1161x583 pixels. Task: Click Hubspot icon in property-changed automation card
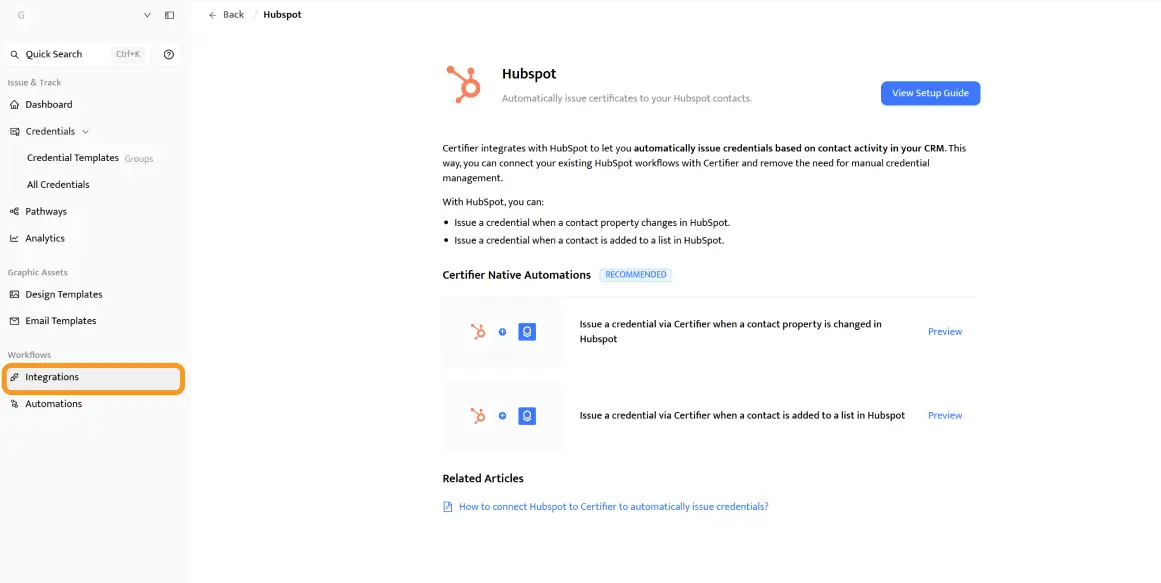pos(478,332)
